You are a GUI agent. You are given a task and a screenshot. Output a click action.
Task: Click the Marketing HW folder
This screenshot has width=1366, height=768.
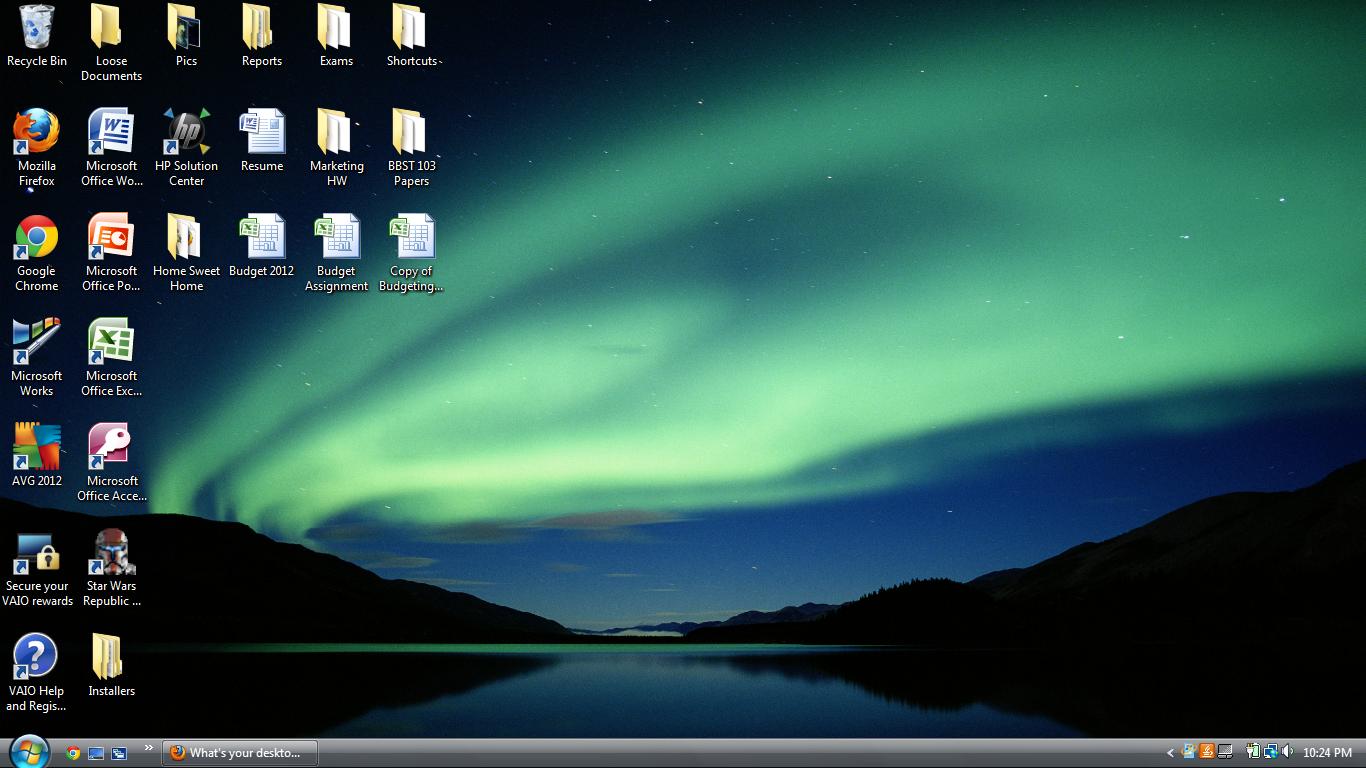point(336,148)
